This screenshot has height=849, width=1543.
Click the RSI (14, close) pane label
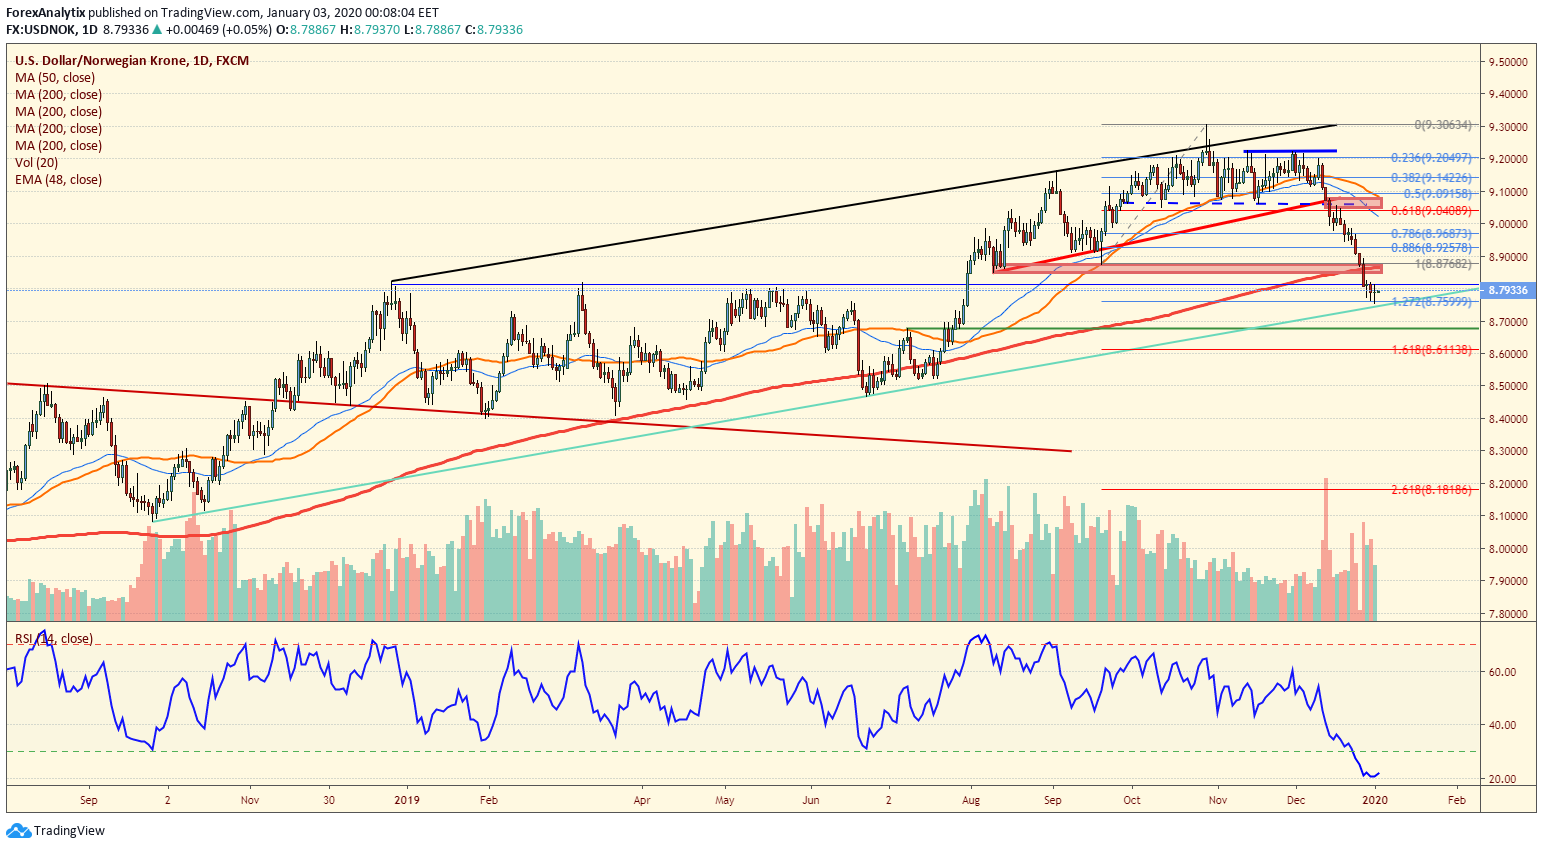pyautogui.click(x=53, y=639)
